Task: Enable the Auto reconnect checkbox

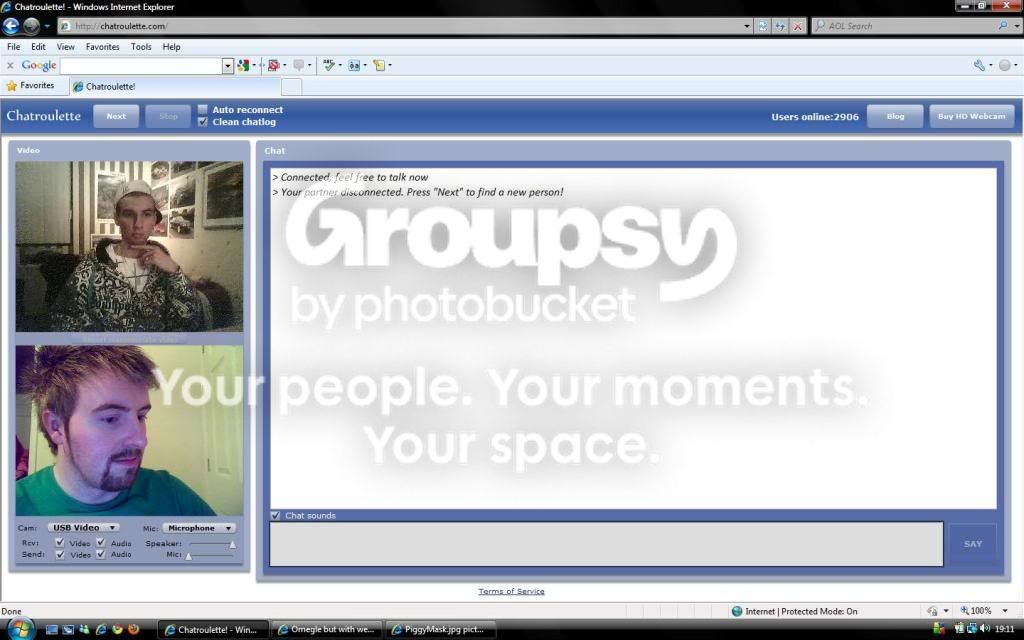Action: click(x=202, y=110)
